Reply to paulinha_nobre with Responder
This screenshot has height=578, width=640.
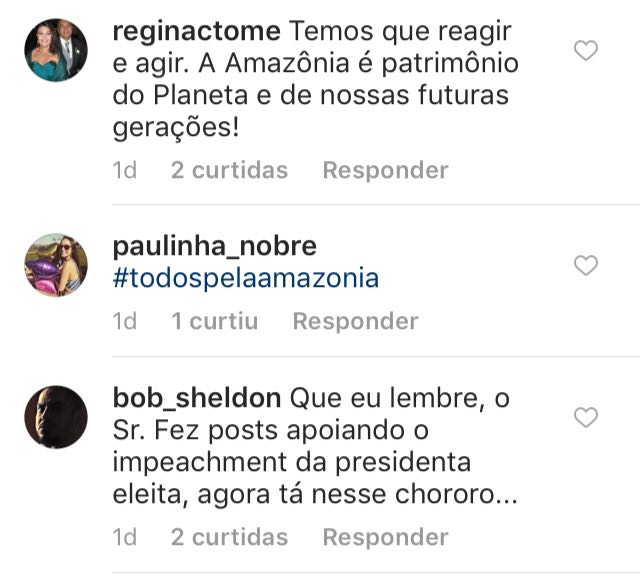tap(355, 321)
